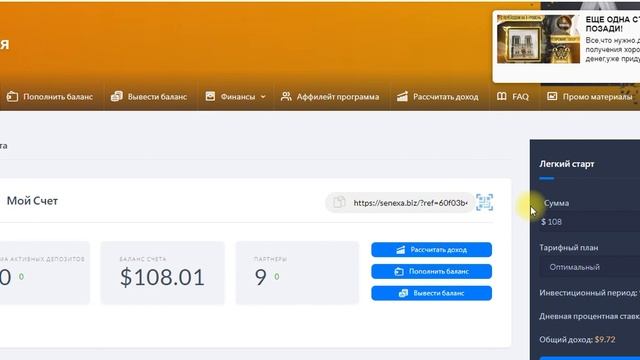Open Рассчитать доход in the navigation bar

click(x=438, y=97)
